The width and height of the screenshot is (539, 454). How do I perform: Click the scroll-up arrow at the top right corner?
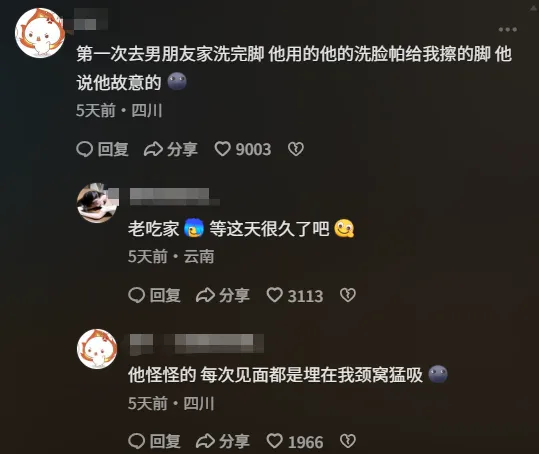click(x=534, y=9)
